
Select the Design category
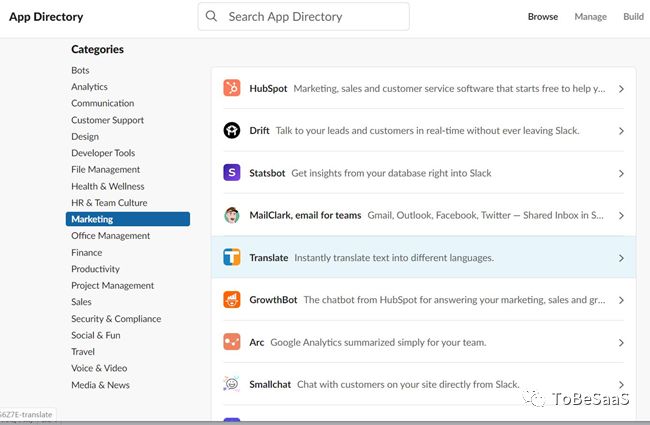tap(85, 136)
